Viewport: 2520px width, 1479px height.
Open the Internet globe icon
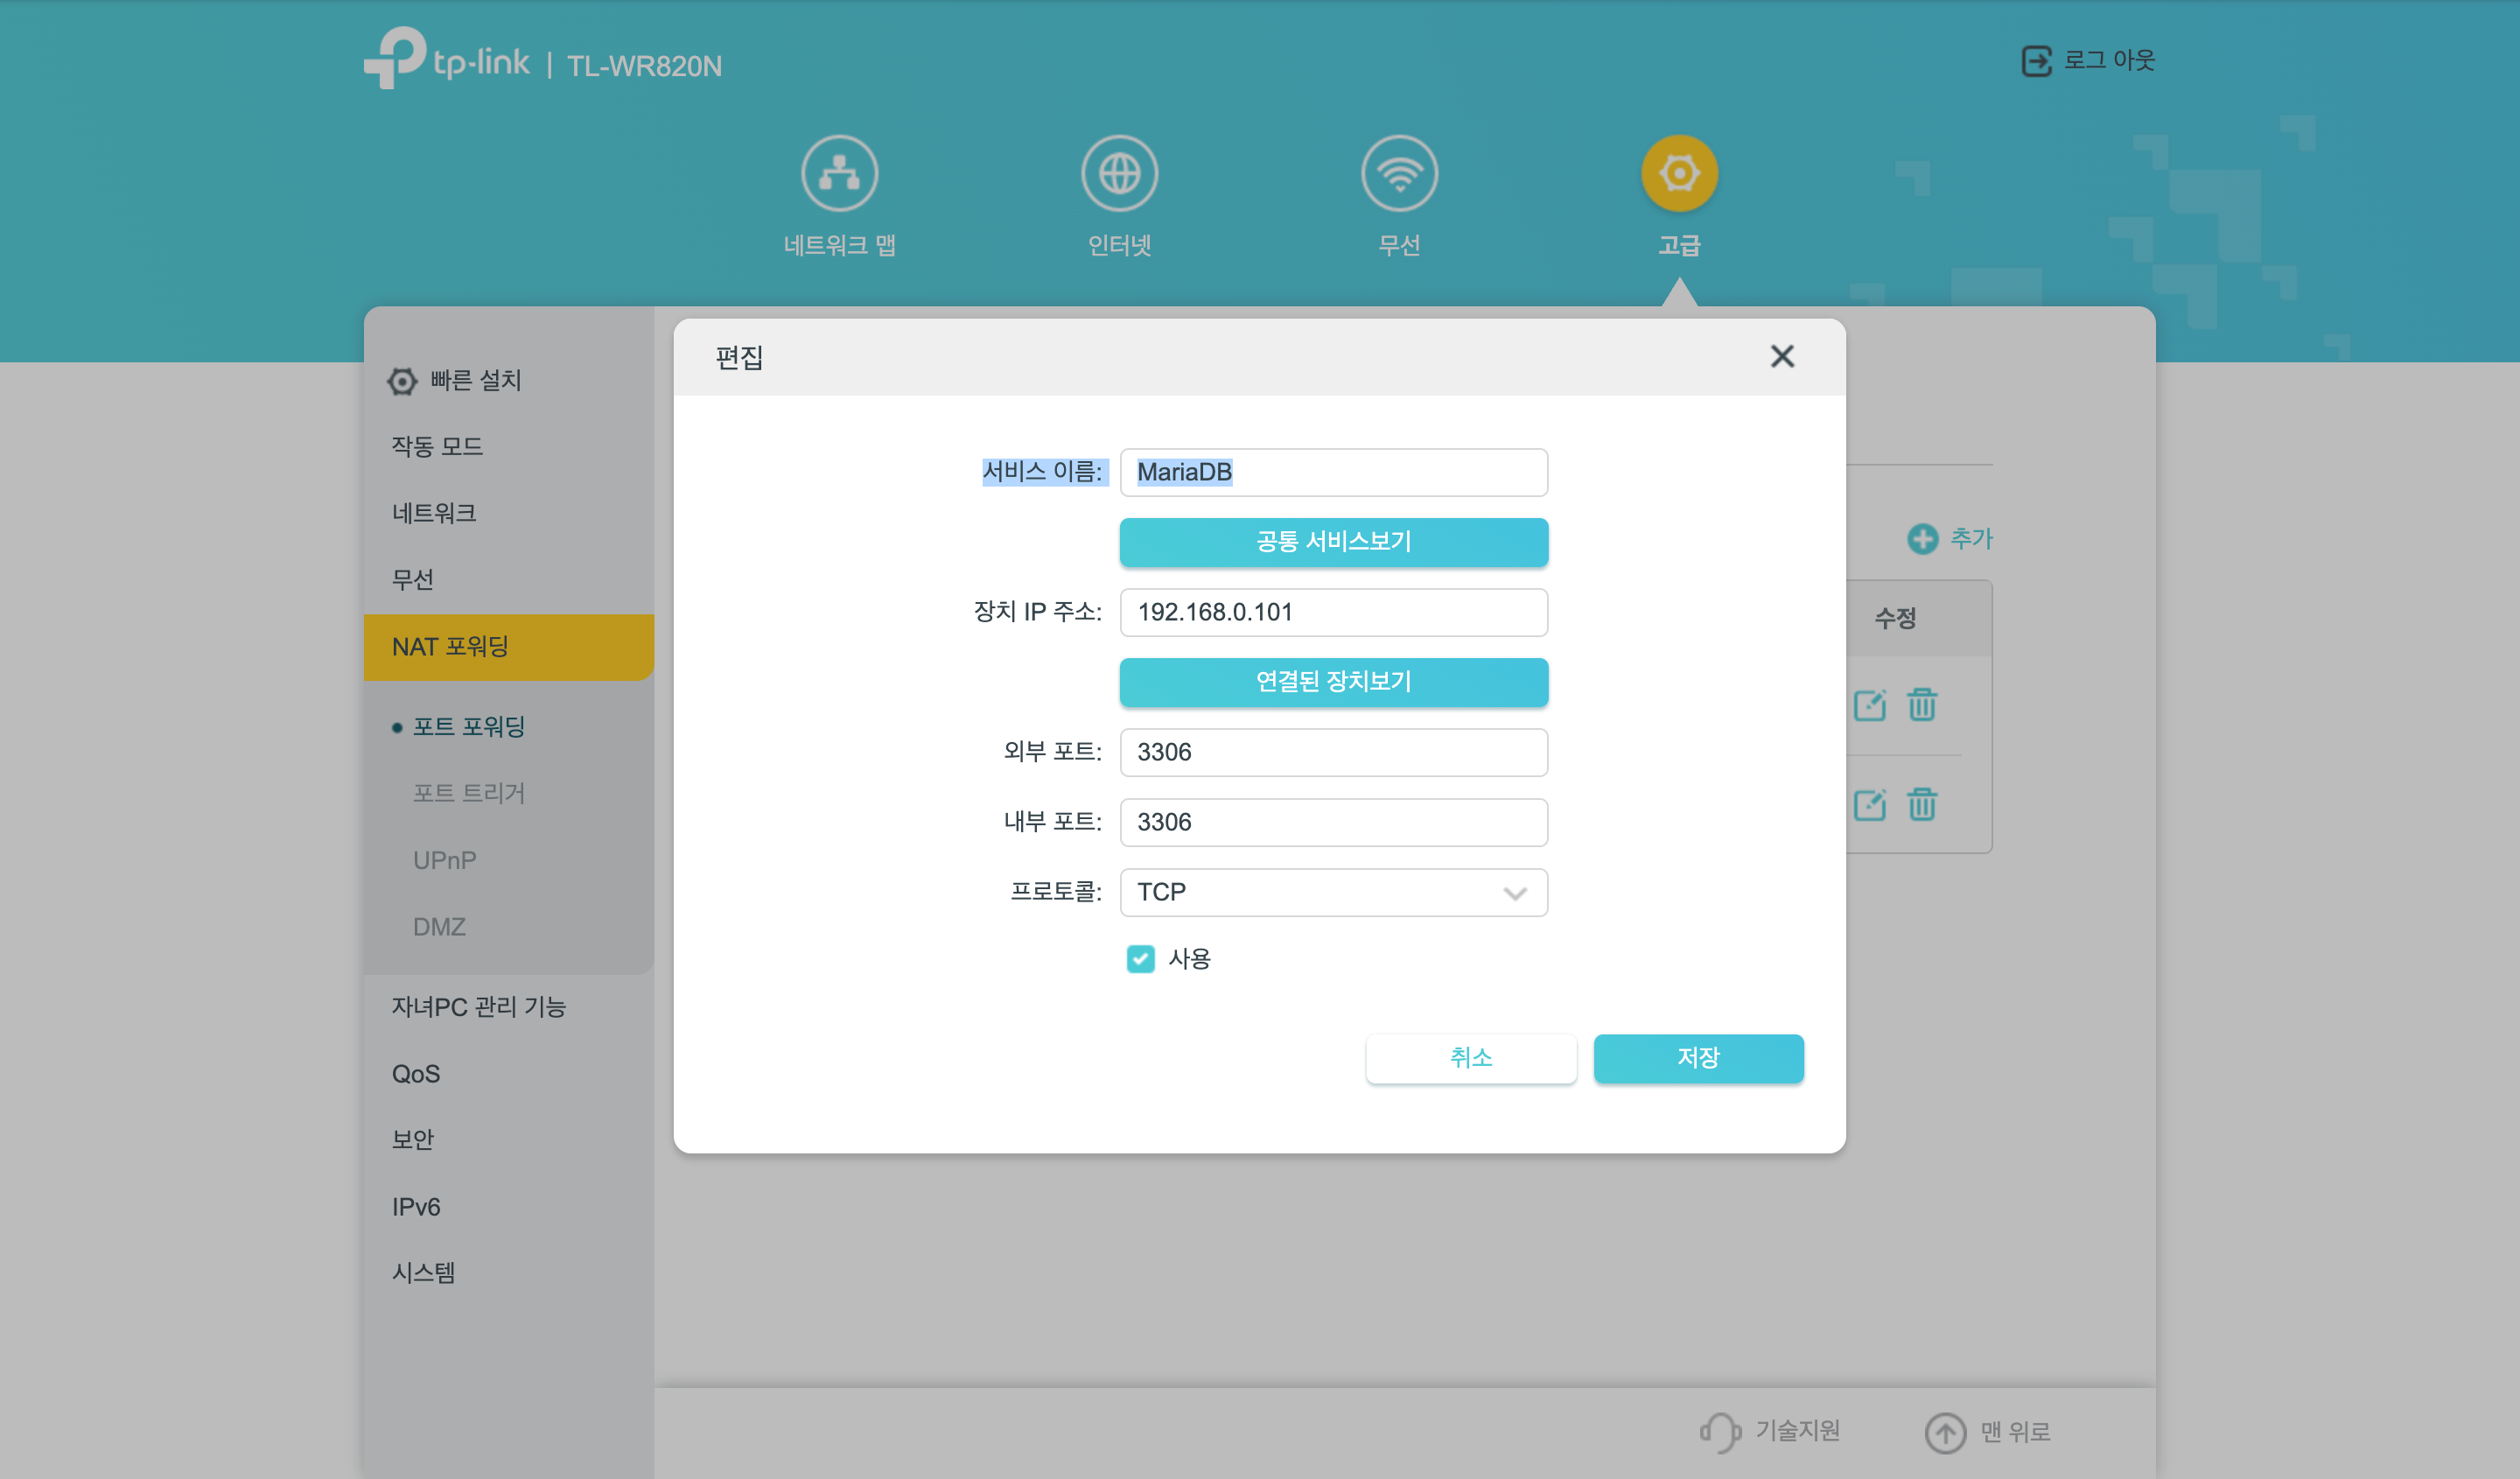(x=1119, y=174)
